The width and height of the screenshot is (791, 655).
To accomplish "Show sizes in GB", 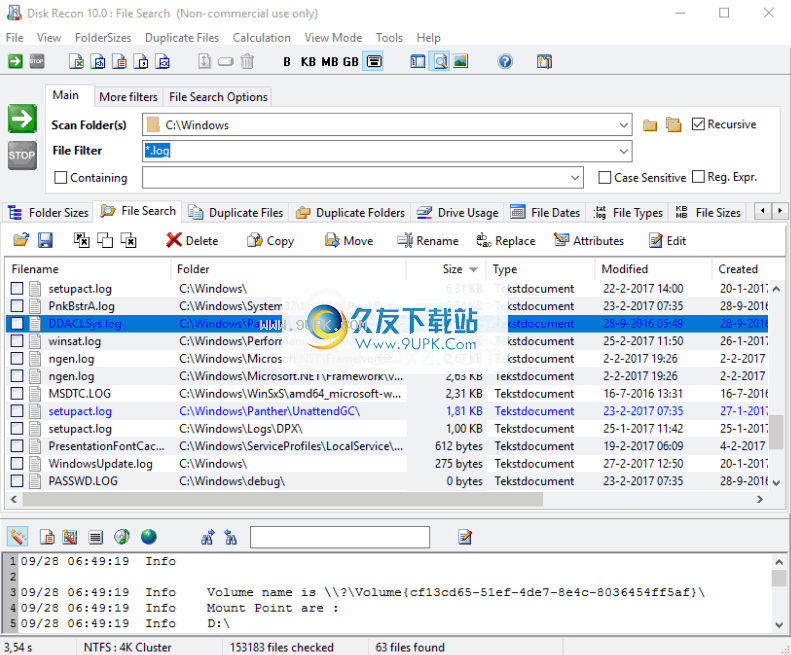I will click(351, 62).
